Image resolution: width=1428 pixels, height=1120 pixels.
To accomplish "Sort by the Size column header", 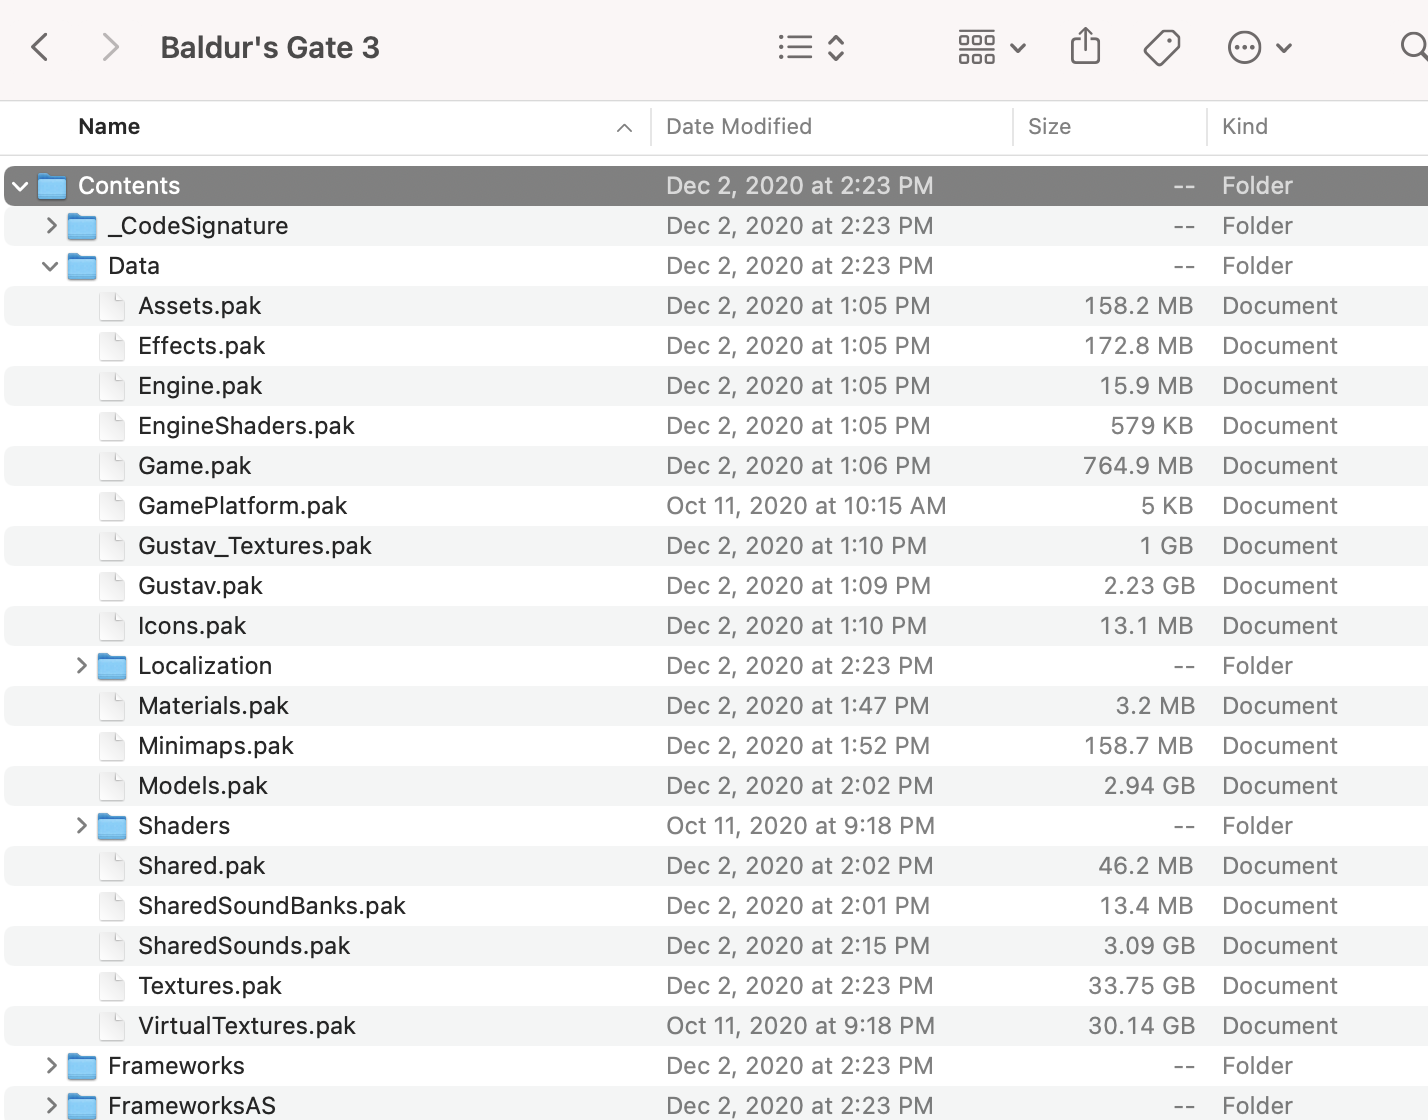I will coord(1049,127).
